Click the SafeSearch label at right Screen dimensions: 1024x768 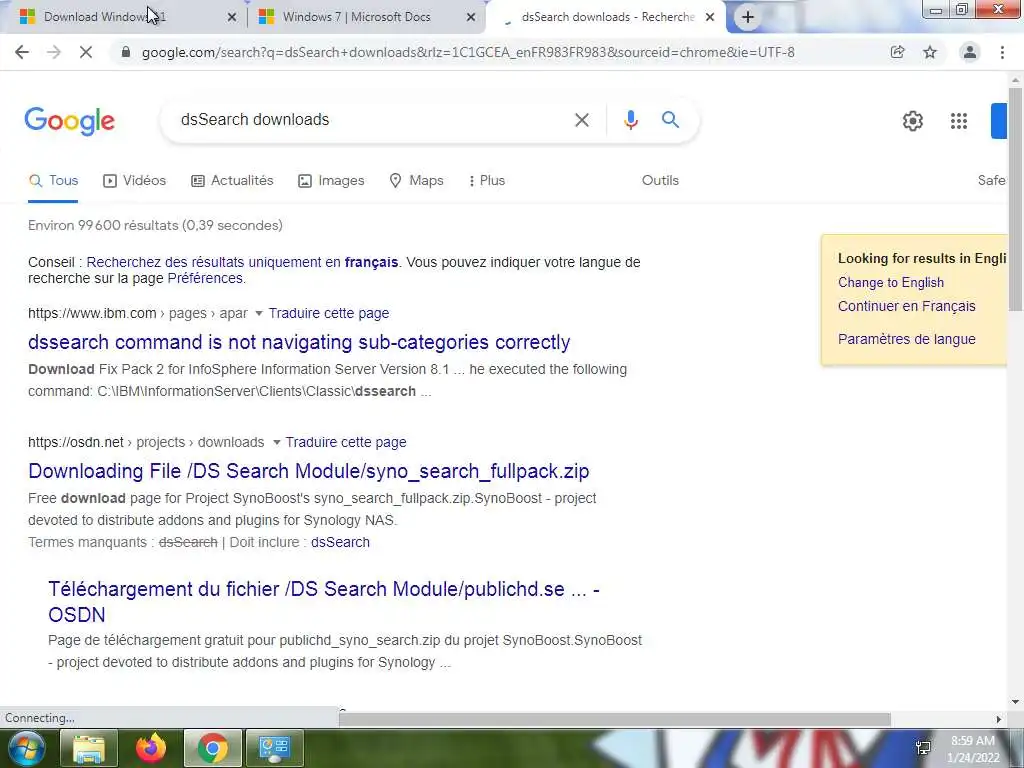(991, 181)
